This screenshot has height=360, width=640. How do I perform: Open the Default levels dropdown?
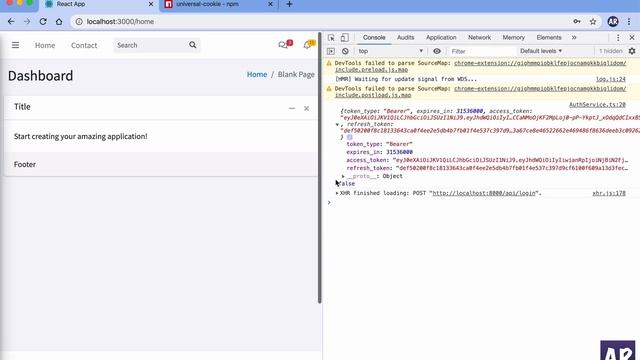[541, 51]
